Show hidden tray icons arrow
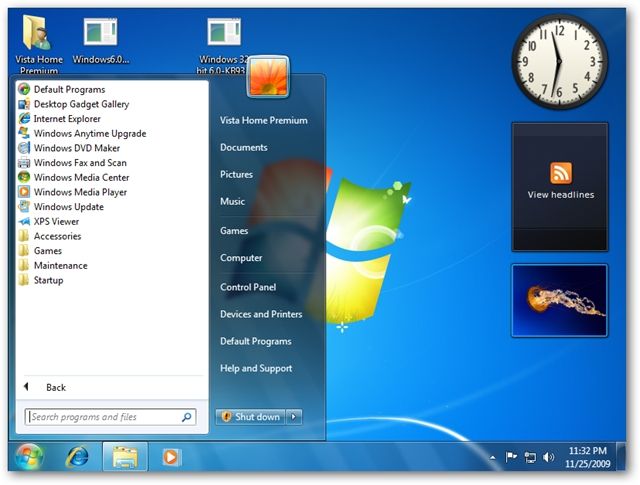 (x=493, y=458)
